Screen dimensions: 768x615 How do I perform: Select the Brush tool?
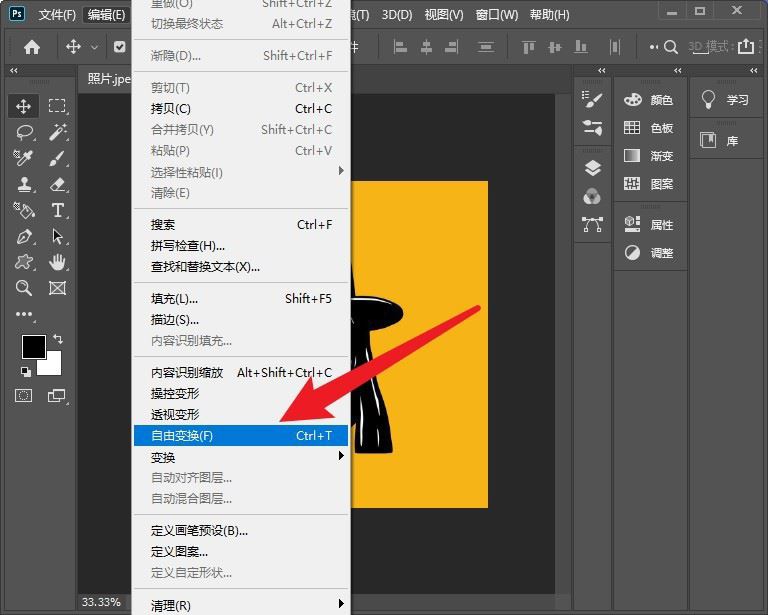point(57,158)
